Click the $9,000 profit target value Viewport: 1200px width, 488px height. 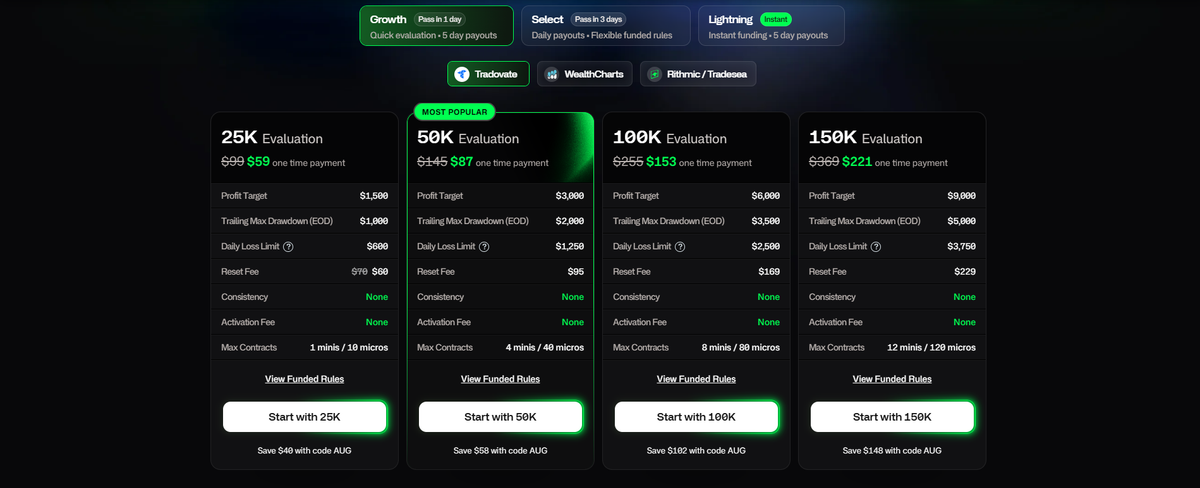[x=962, y=196]
